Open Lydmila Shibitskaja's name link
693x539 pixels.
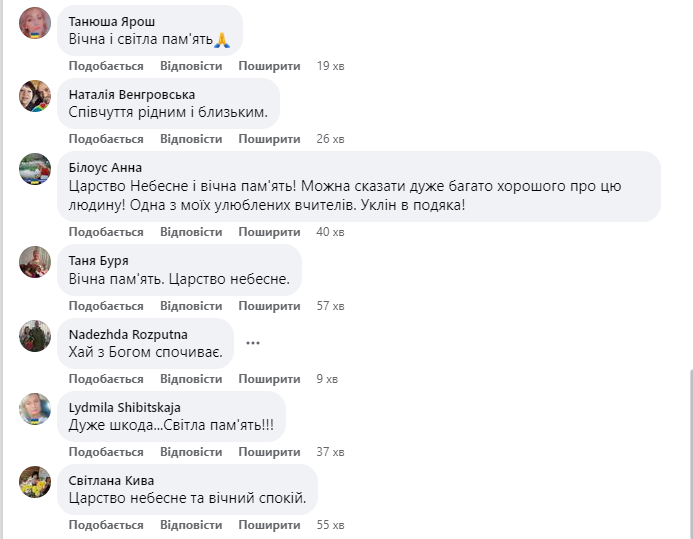coord(120,407)
